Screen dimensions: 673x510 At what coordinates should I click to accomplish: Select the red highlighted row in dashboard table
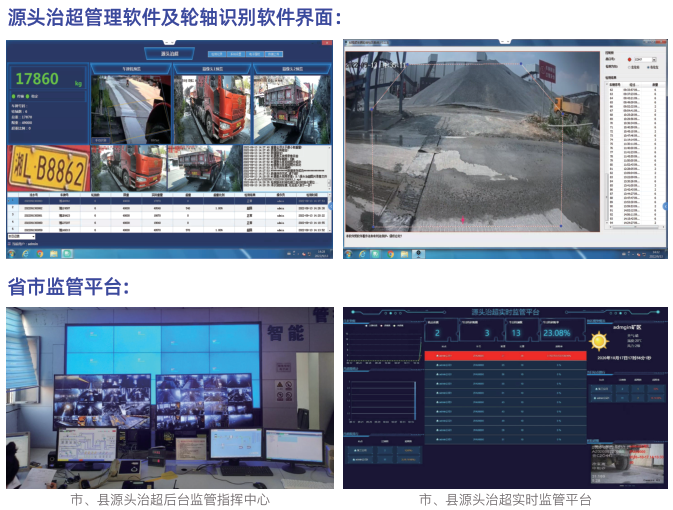click(505, 355)
